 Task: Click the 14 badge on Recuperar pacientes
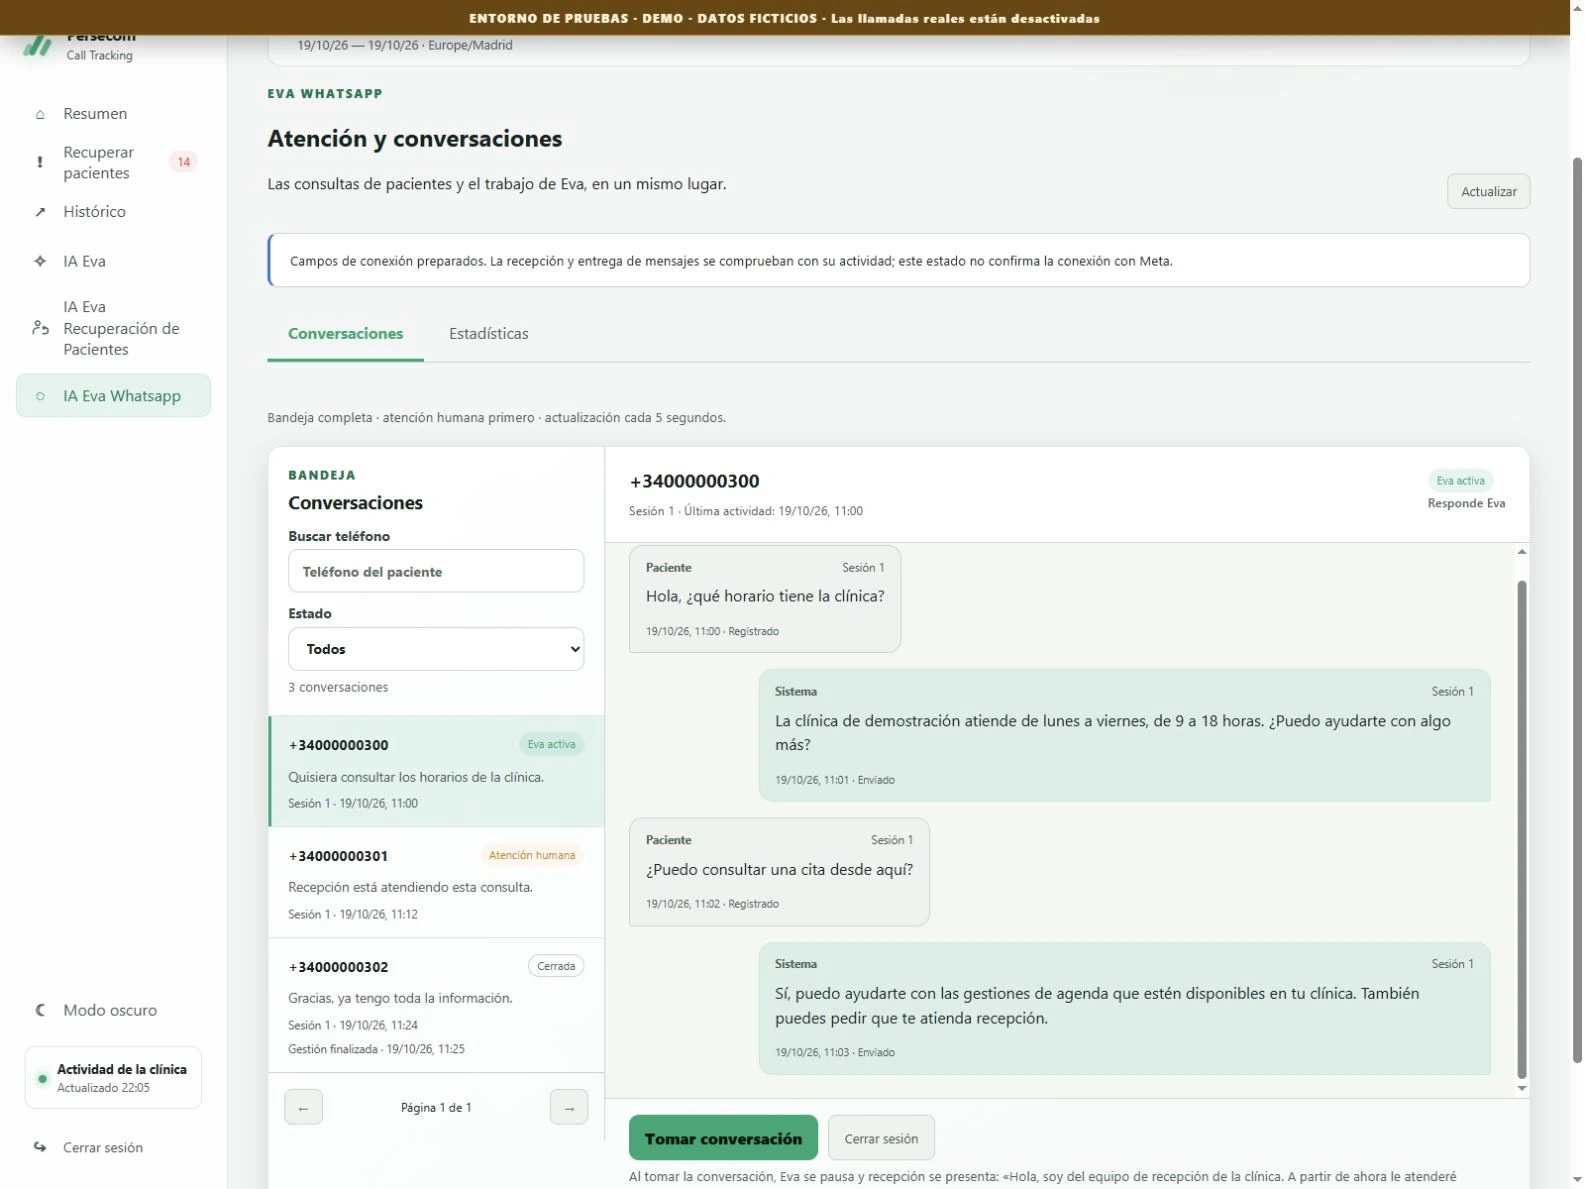pos(183,162)
